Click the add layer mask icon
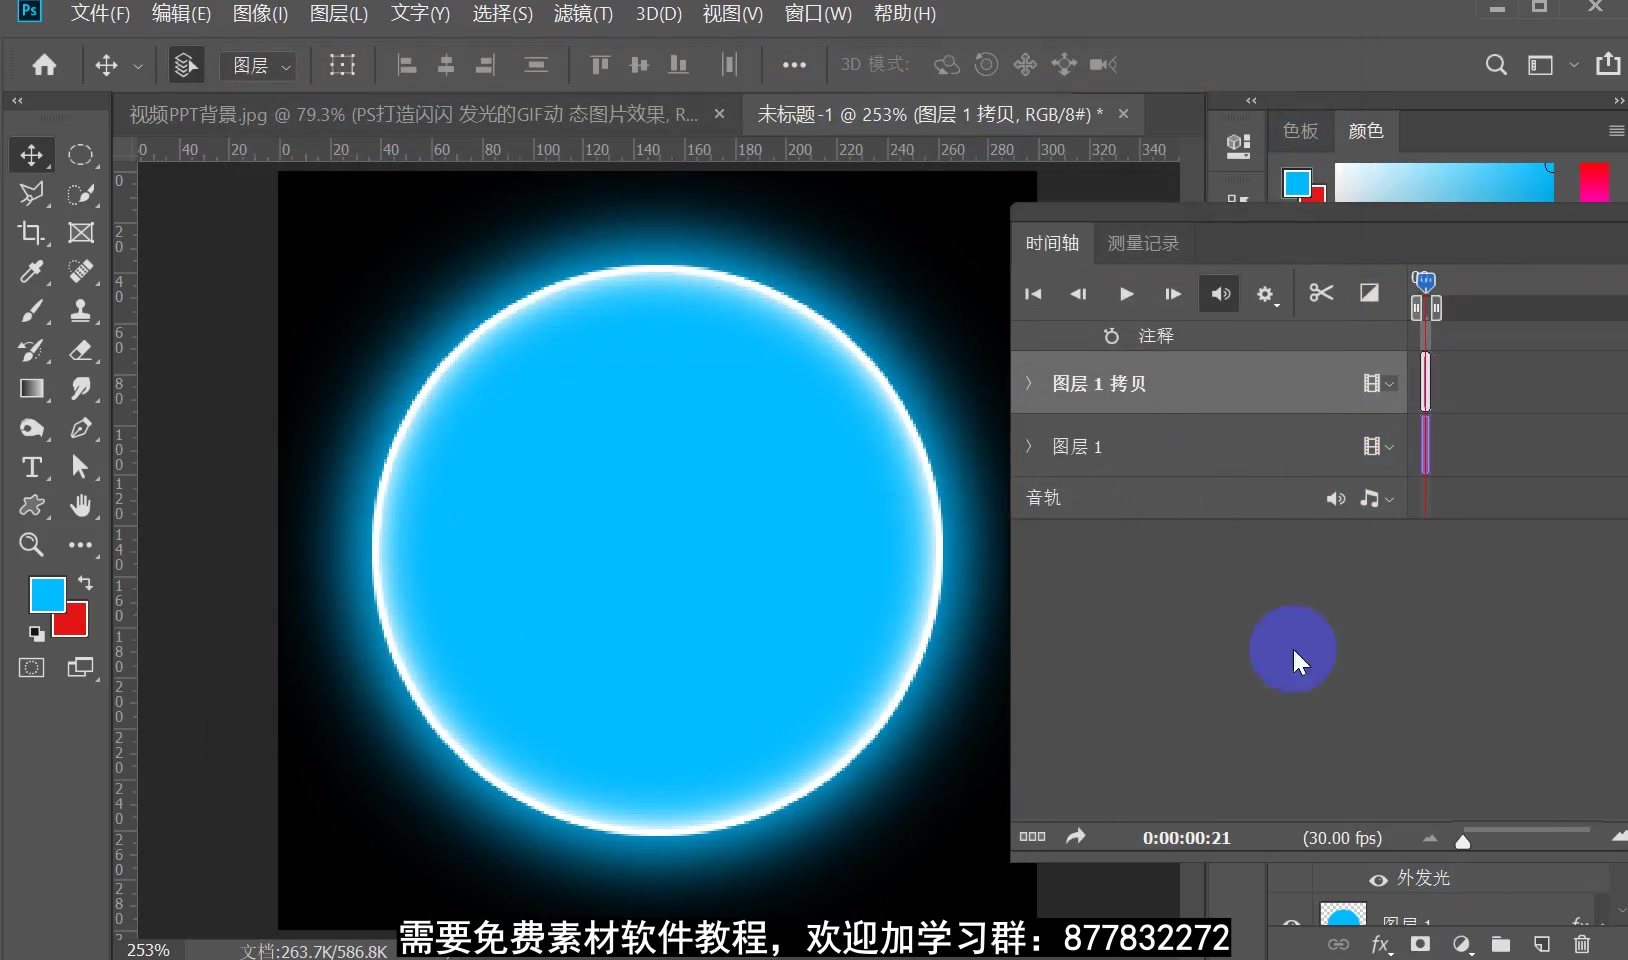The width and height of the screenshot is (1628, 960). coord(1421,945)
